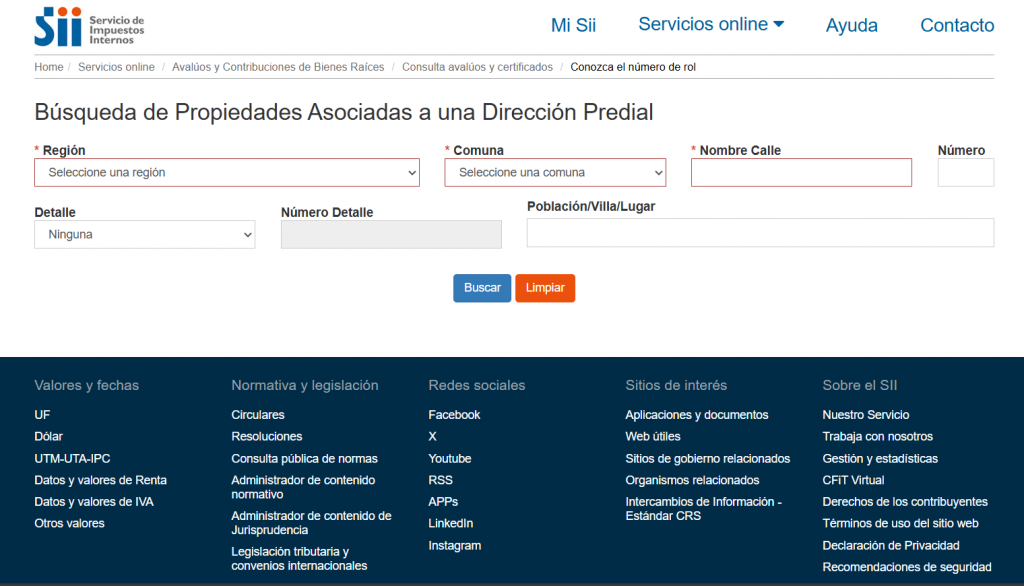Screen dimensions: 1024x586
Task: Click the X social network link
Action: pyautogui.click(x=432, y=436)
